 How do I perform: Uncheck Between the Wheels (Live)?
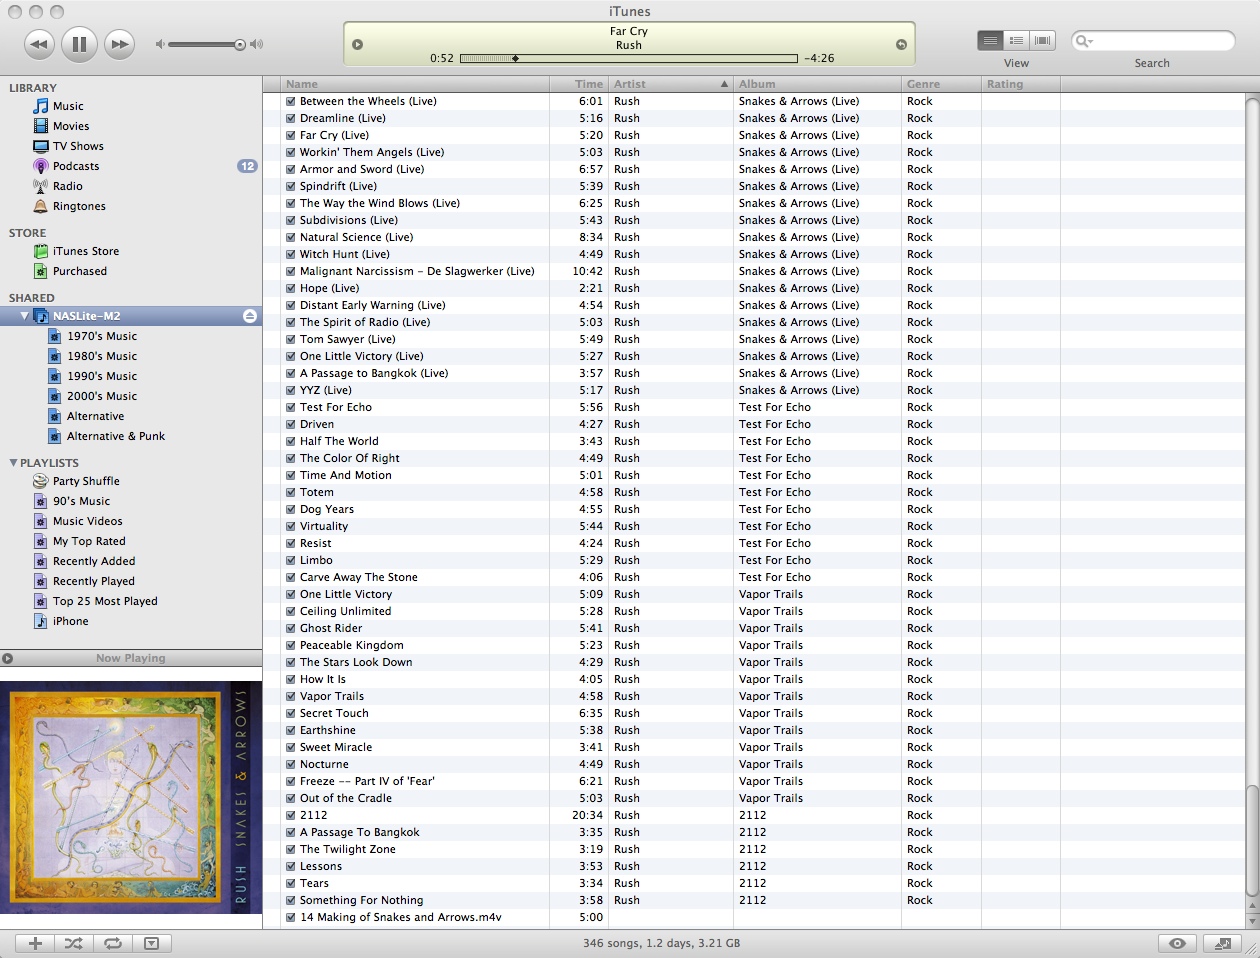291,101
